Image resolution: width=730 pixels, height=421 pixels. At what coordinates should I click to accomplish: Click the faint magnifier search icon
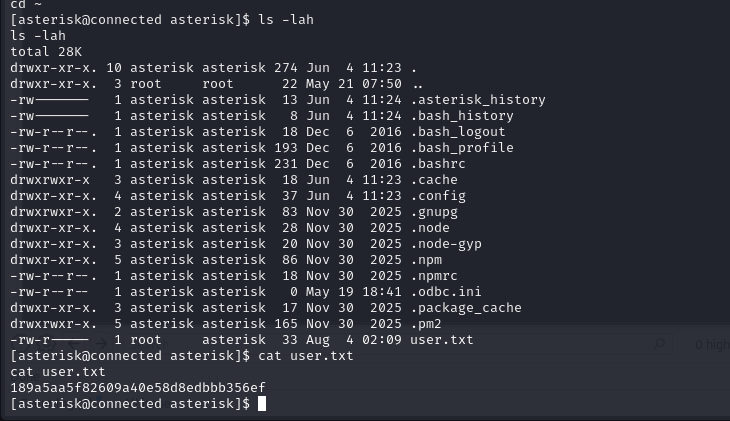659,344
